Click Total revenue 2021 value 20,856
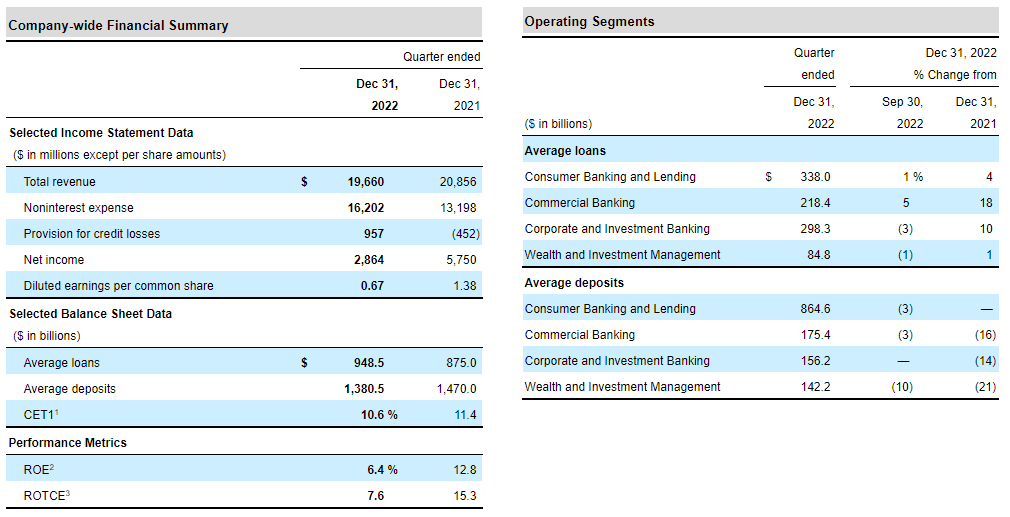Screen dimensions: 1010x517 [458, 182]
